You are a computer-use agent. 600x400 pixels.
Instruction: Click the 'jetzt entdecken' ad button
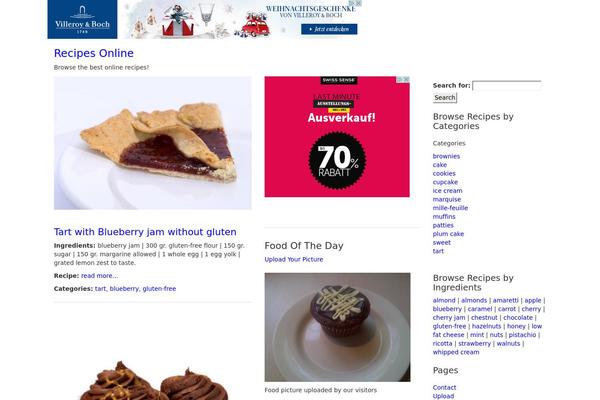coord(329,29)
